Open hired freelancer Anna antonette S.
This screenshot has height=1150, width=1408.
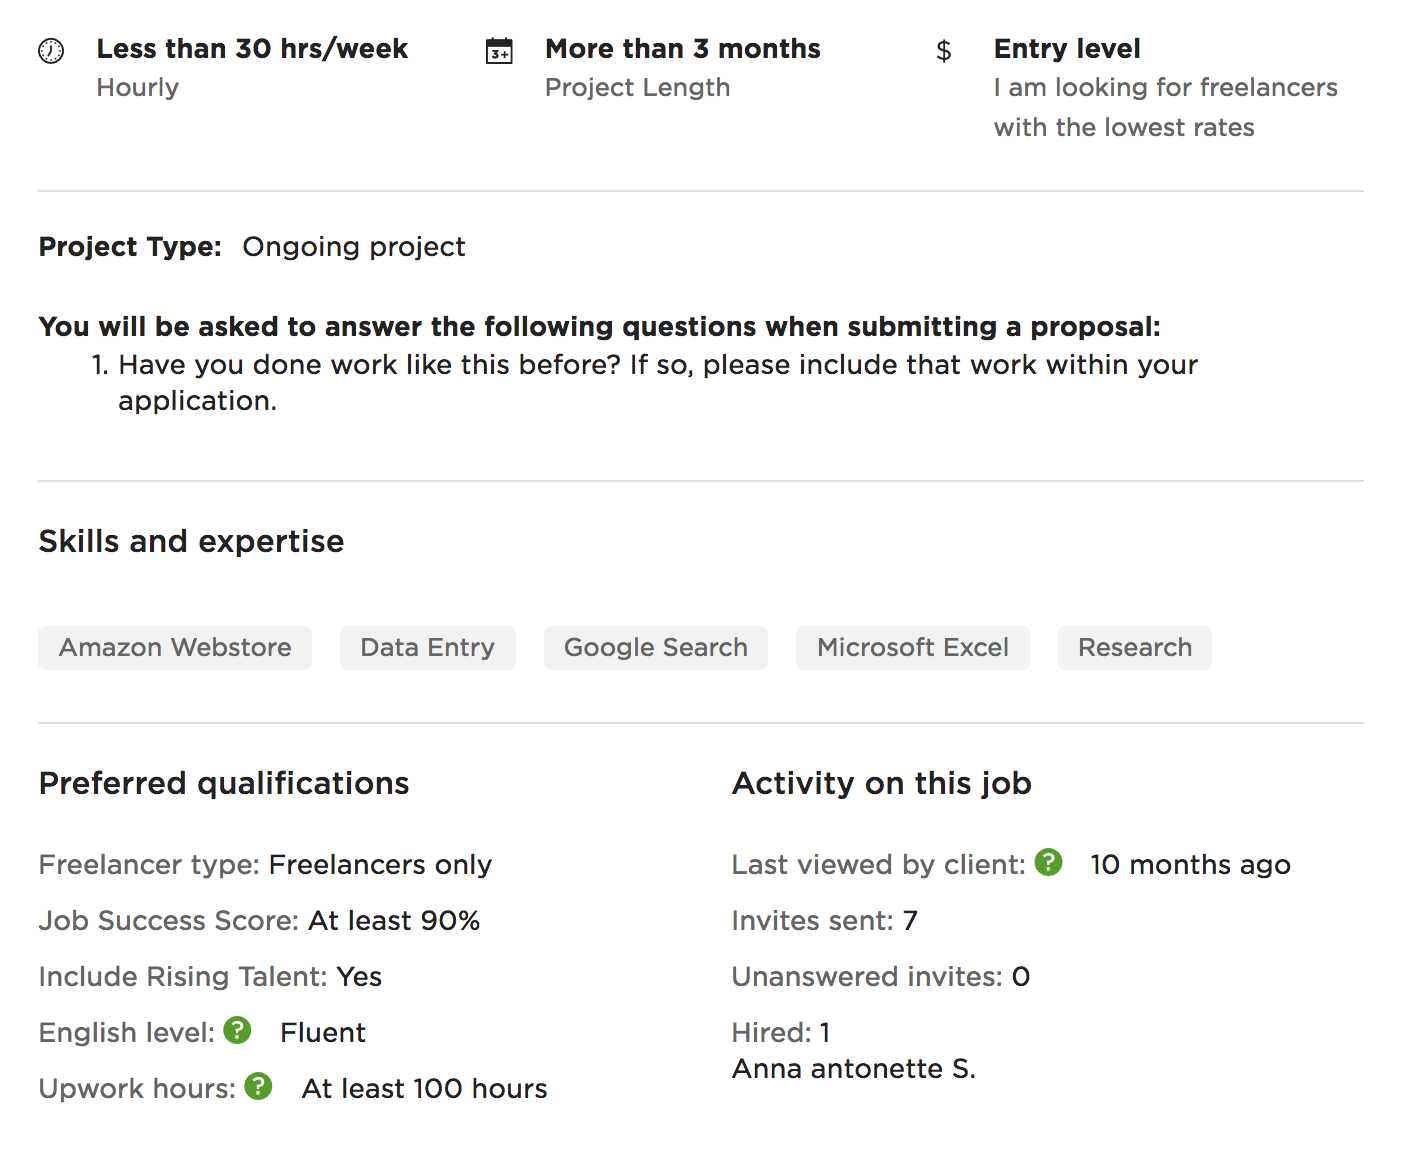[x=853, y=1069]
